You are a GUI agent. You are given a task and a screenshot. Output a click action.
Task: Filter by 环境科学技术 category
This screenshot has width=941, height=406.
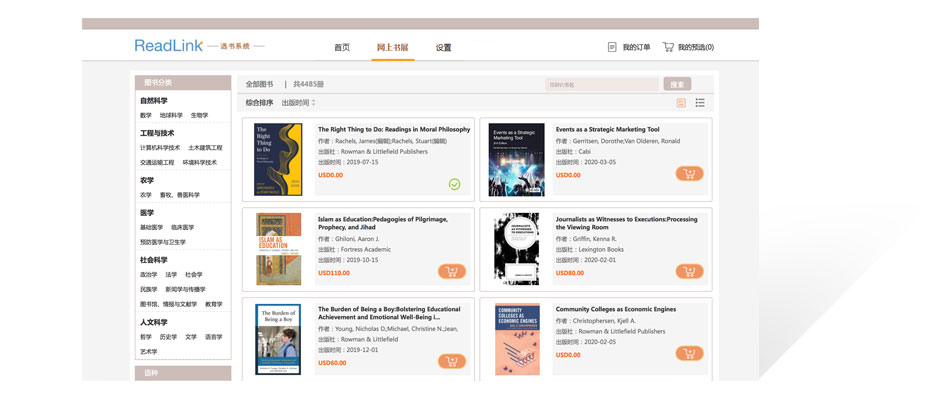pyautogui.click(x=200, y=163)
